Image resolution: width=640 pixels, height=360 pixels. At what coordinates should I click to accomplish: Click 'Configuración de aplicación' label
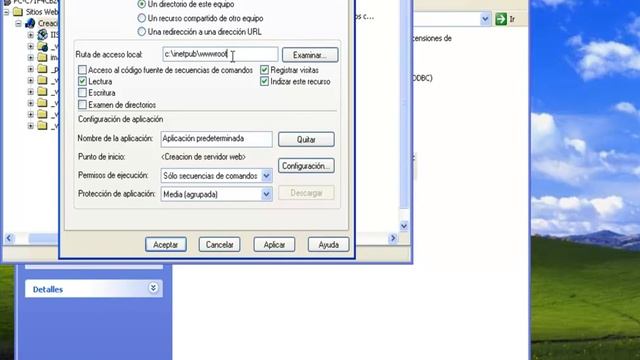pyautogui.click(x=120, y=119)
